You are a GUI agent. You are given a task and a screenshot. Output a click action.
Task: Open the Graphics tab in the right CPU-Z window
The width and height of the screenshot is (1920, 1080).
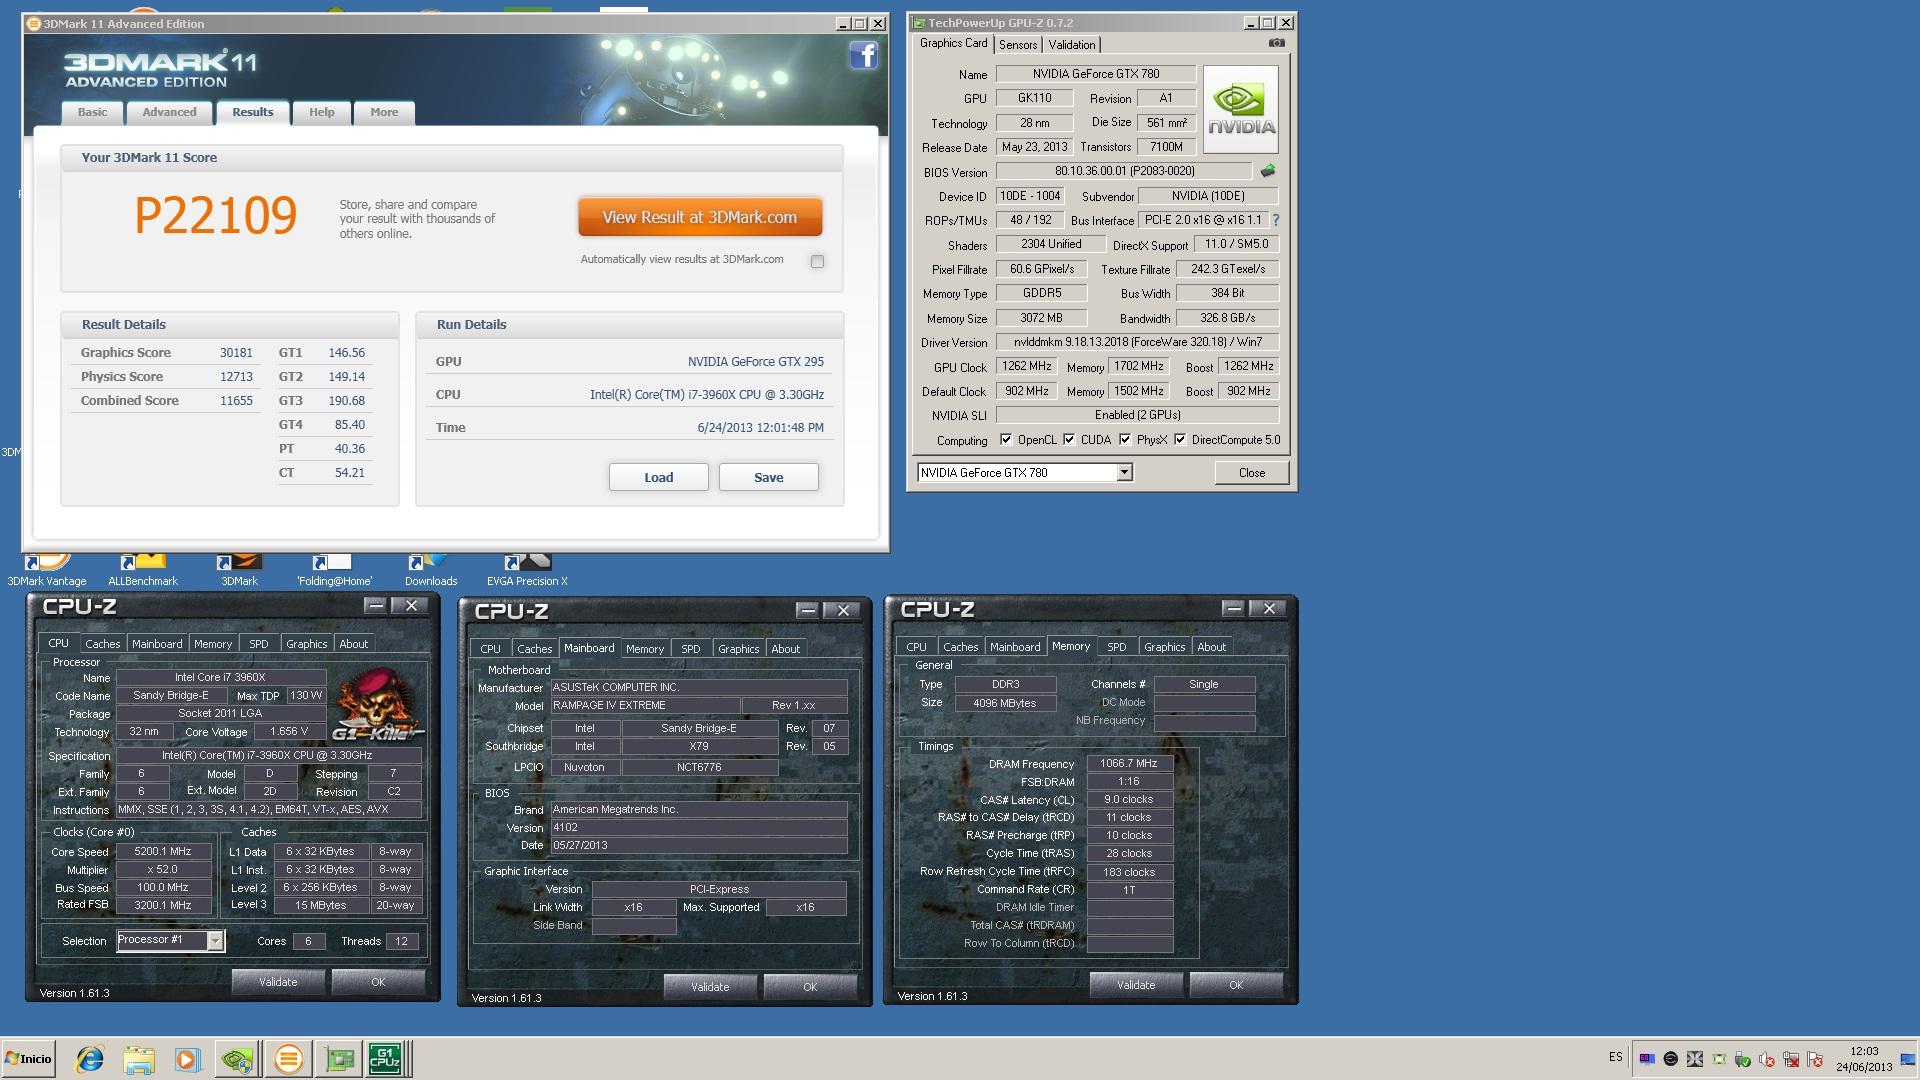(x=1164, y=647)
